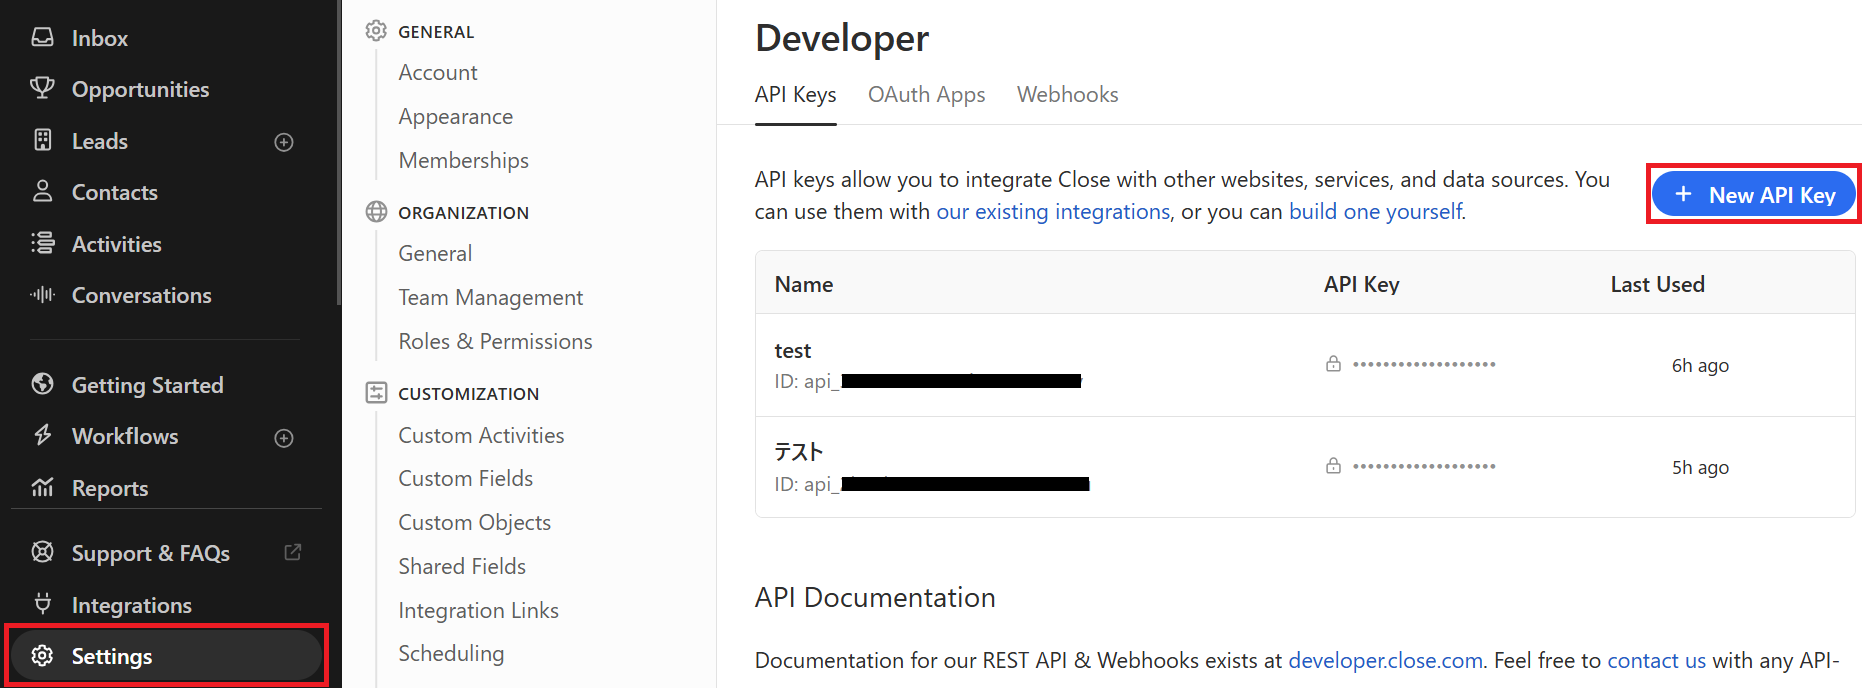The height and width of the screenshot is (688, 1862).
Task: Open external link icon for Support & FAQs
Action: coord(293,552)
